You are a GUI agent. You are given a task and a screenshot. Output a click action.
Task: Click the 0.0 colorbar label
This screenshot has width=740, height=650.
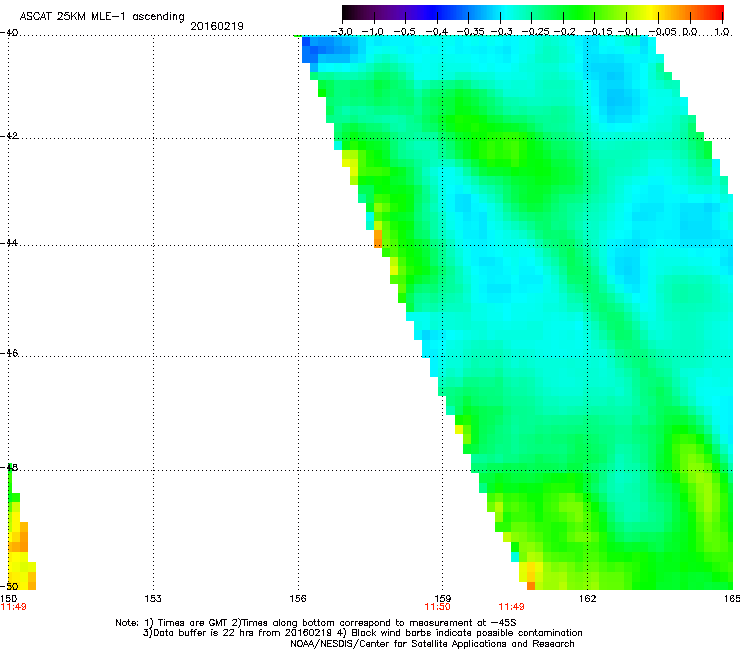point(690,32)
